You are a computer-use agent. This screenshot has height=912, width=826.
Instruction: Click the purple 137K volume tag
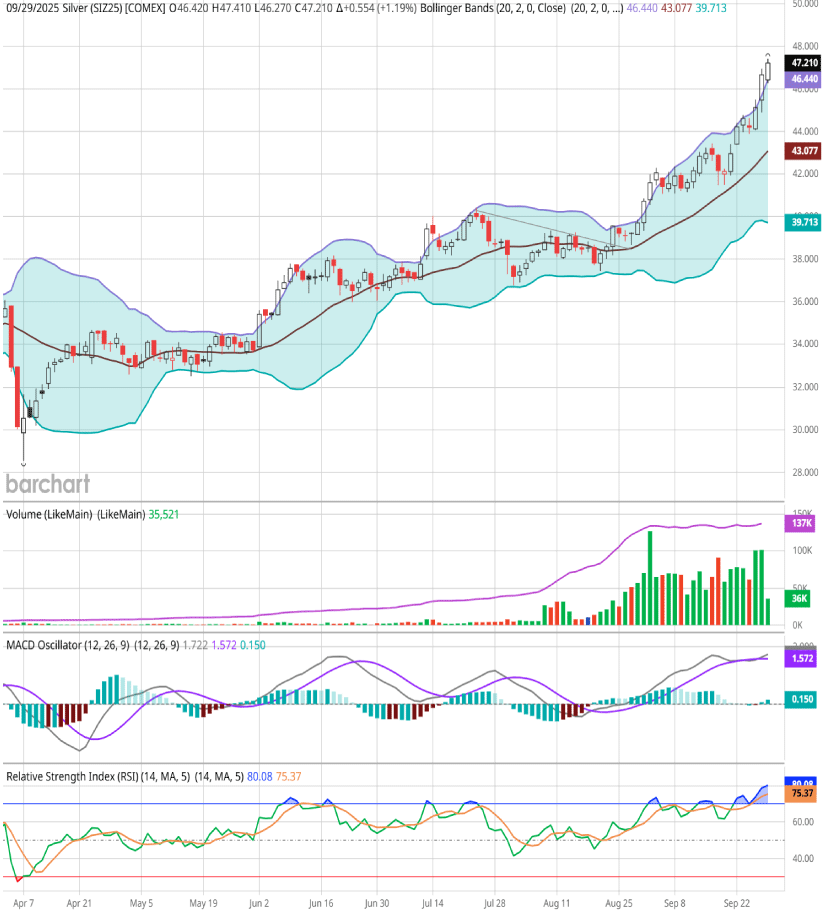(x=801, y=523)
